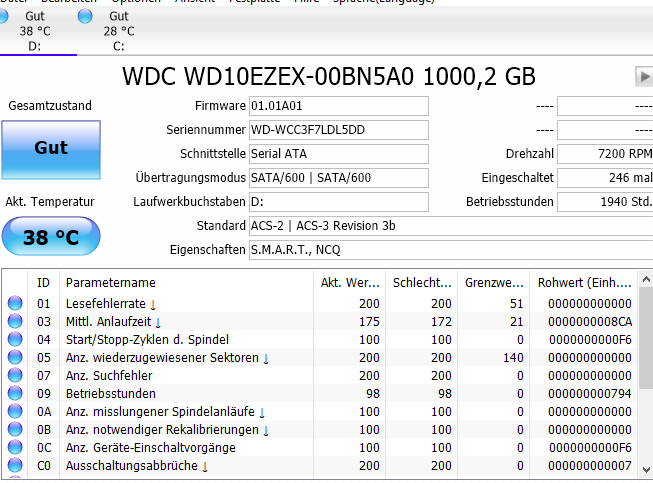The image size is (653, 483).
Task: Click the status orb for Lesefehlerrate
Action: pos(15,304)
